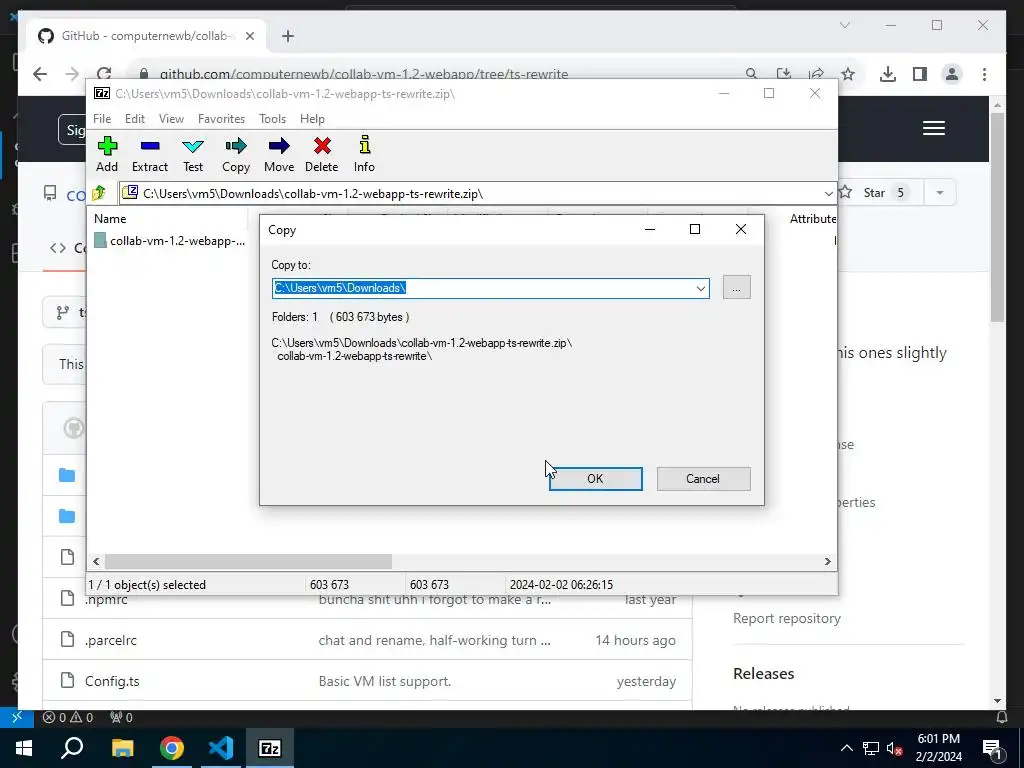Click VS Code notifications bell
1024x768 pixels.
point(1001,718)
